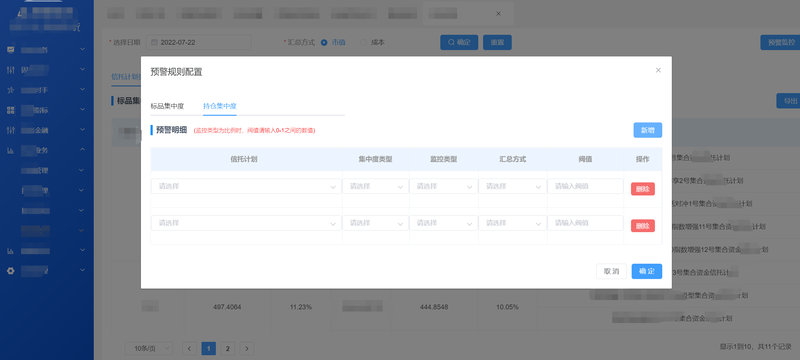Expand the 金融 sidebar menu chevron
800x360 pixels.
(82, 130)
